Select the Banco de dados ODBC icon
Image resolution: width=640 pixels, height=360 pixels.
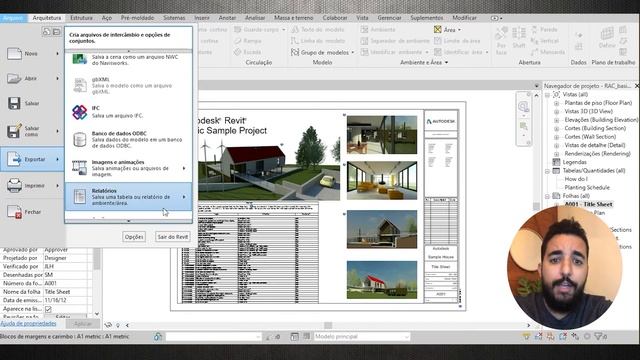(79, 140)
